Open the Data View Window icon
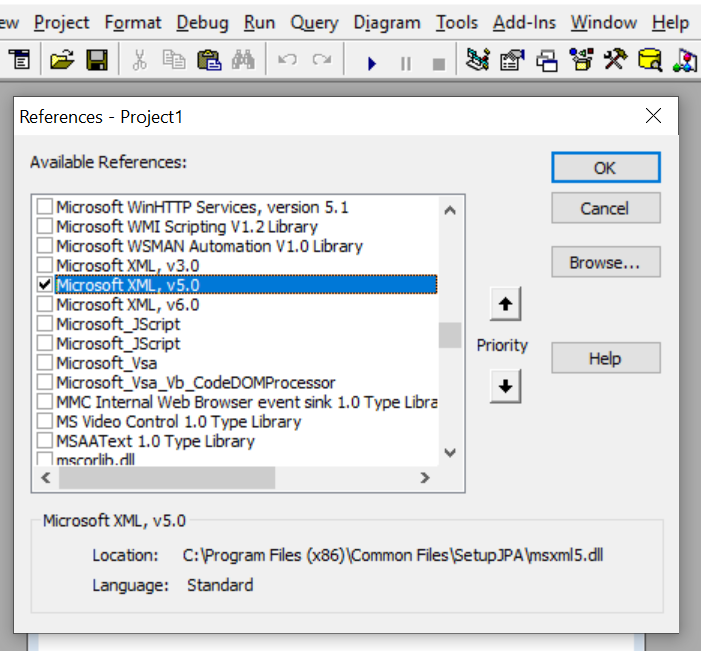The height and width of the screenshot is (651, 701). (x=650, y=59)
